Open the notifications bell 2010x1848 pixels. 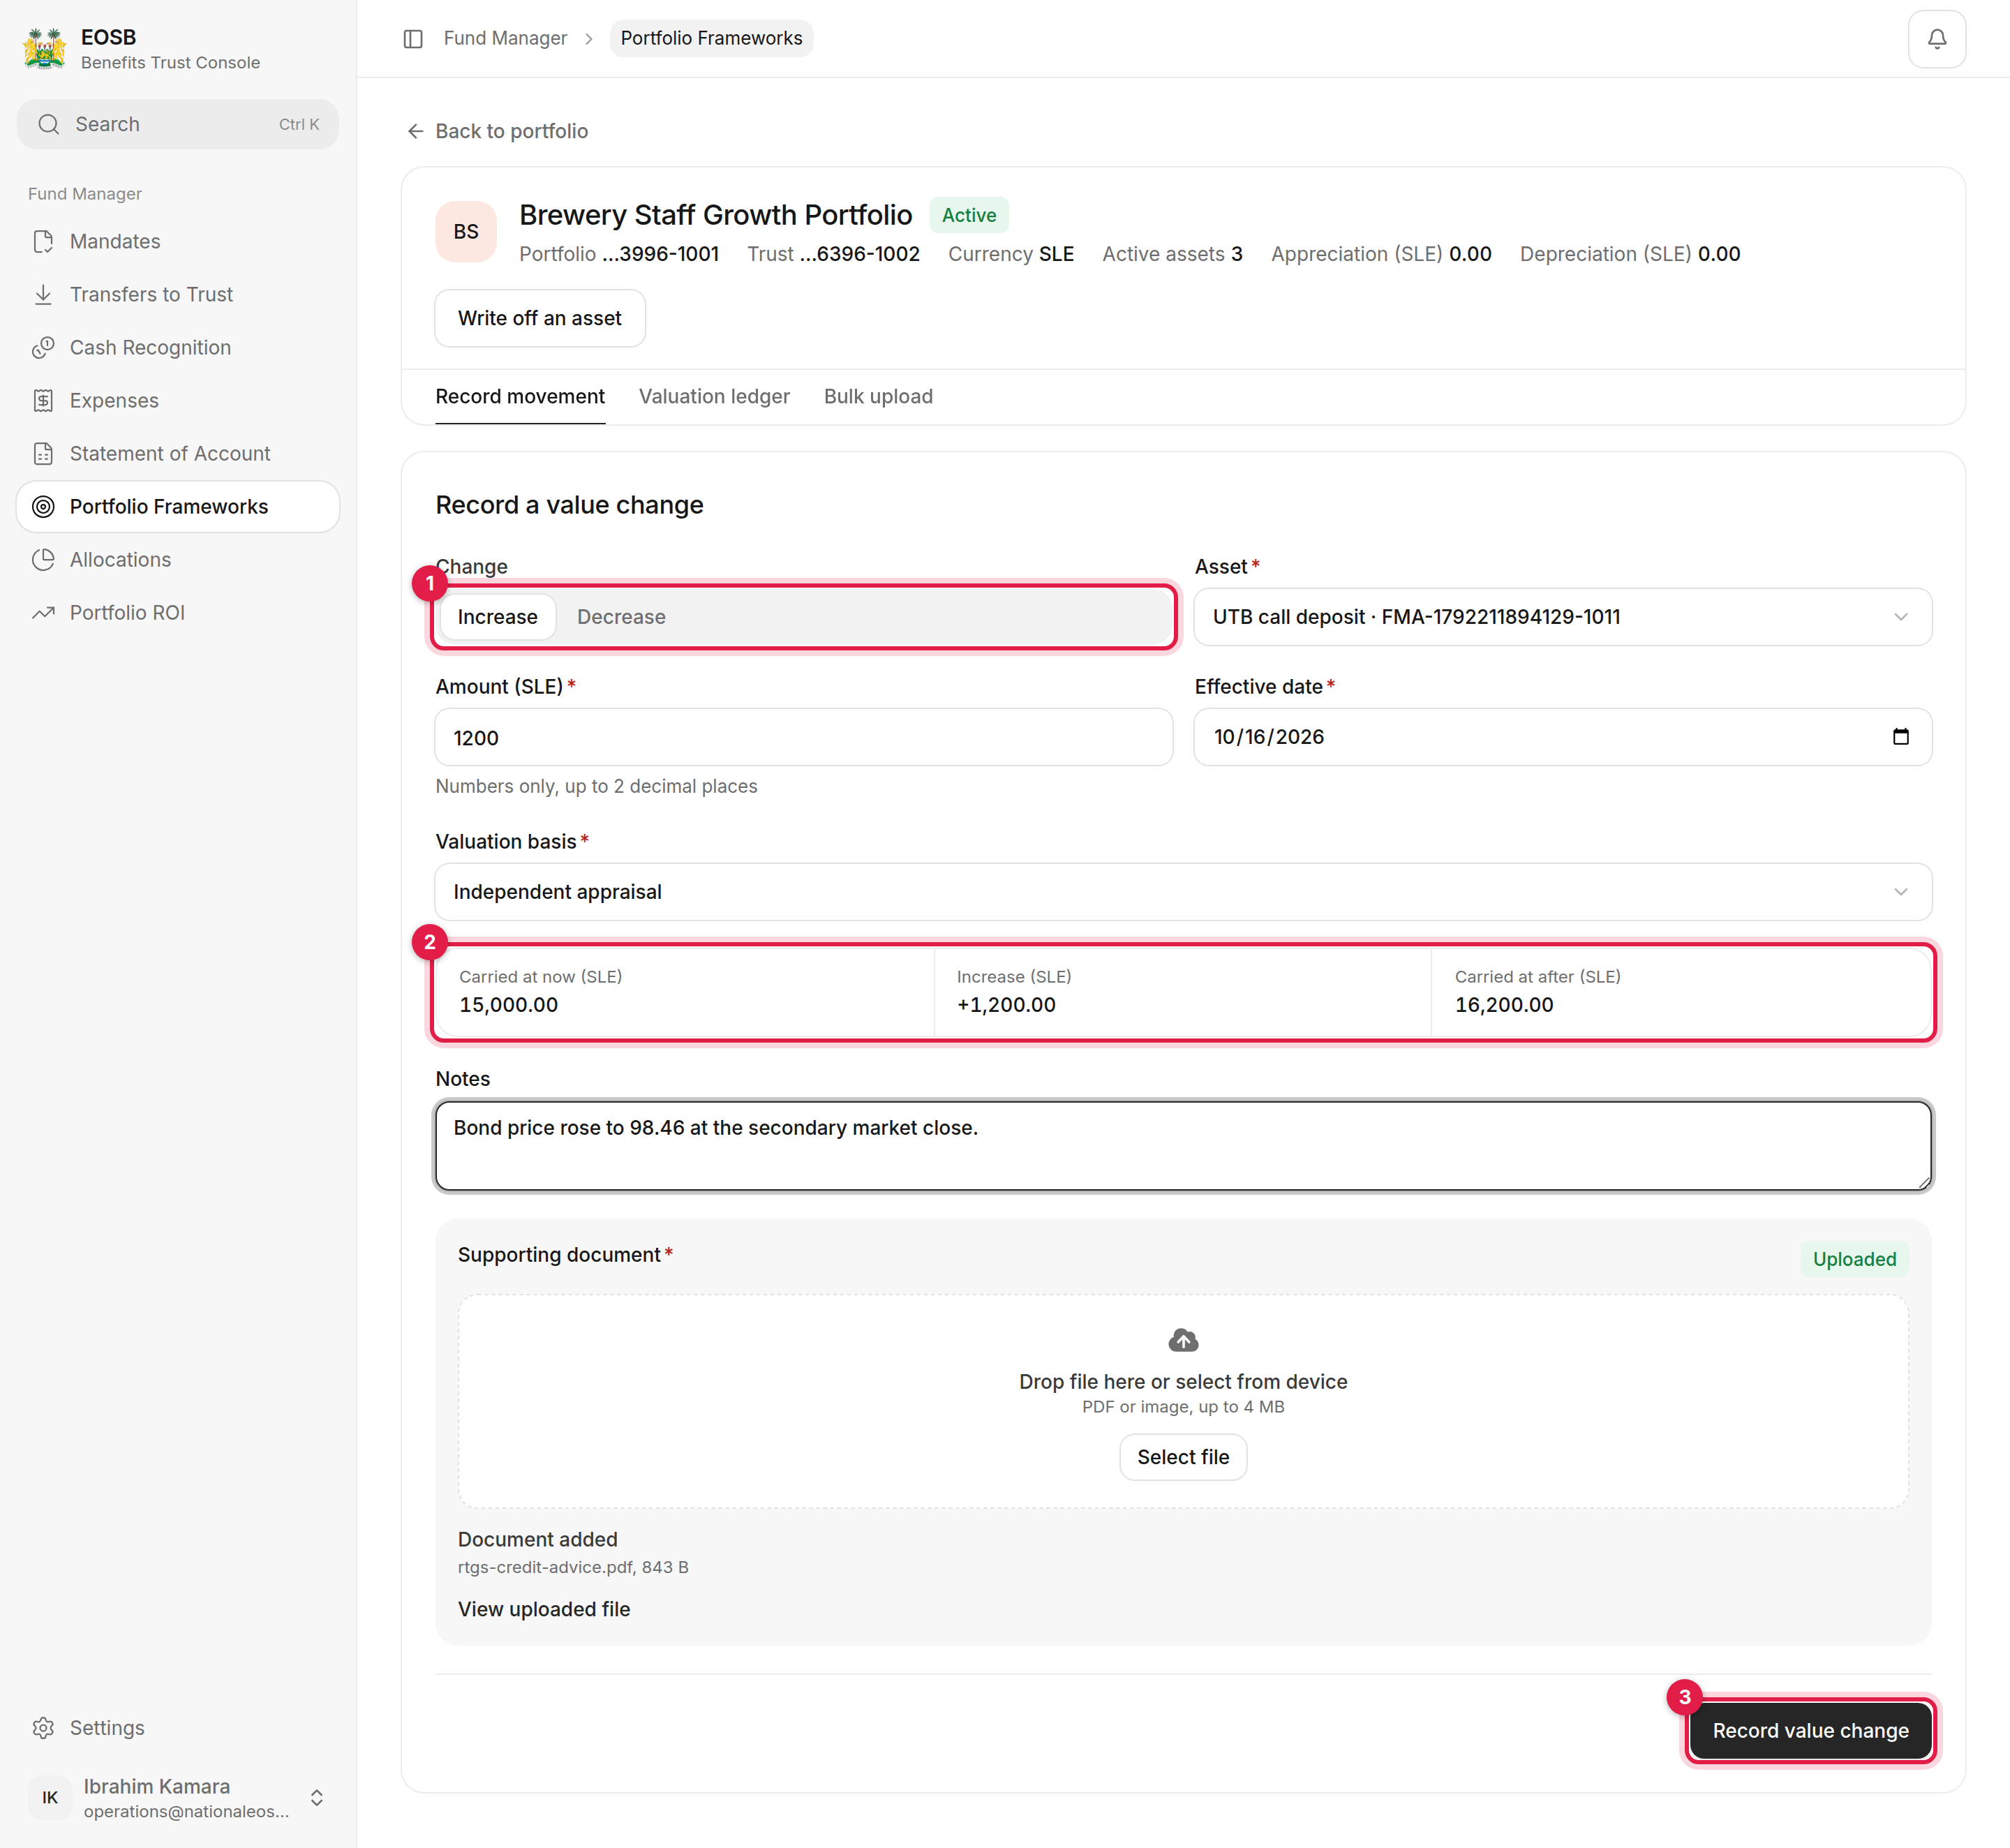(x=1936, y=39)
